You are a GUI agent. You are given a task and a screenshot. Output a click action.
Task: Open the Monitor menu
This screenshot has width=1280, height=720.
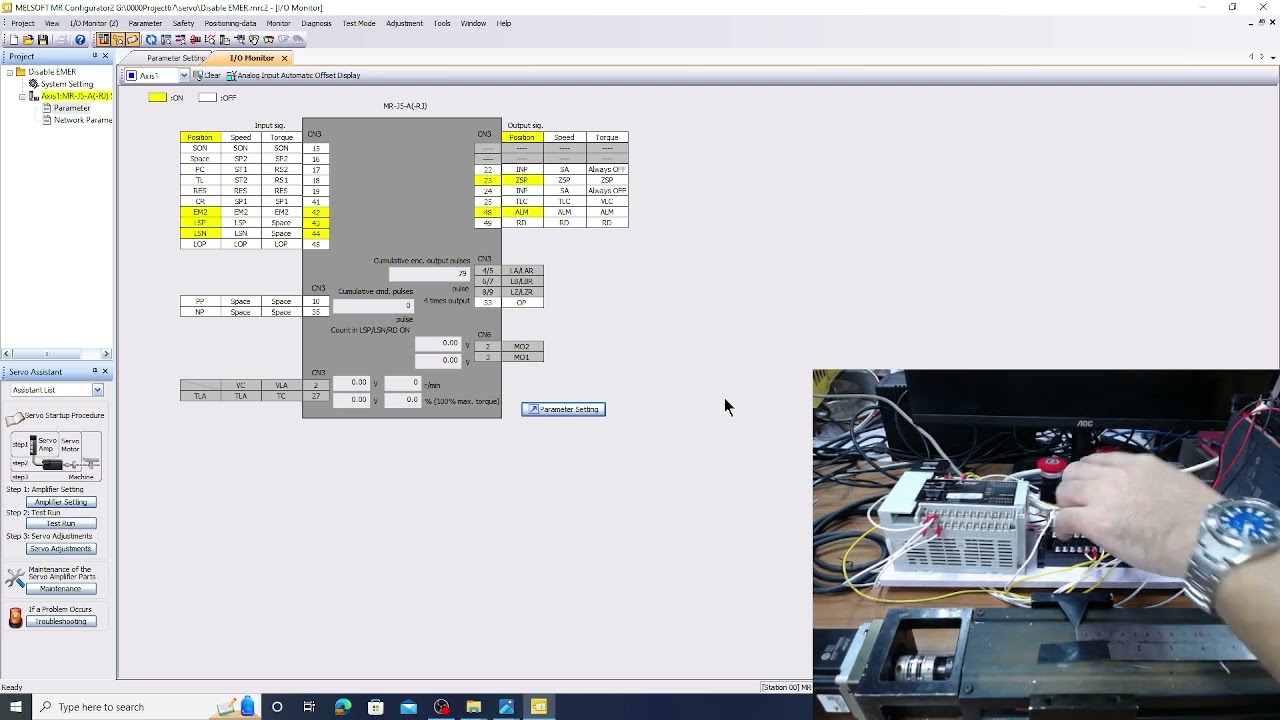(278, 23)
